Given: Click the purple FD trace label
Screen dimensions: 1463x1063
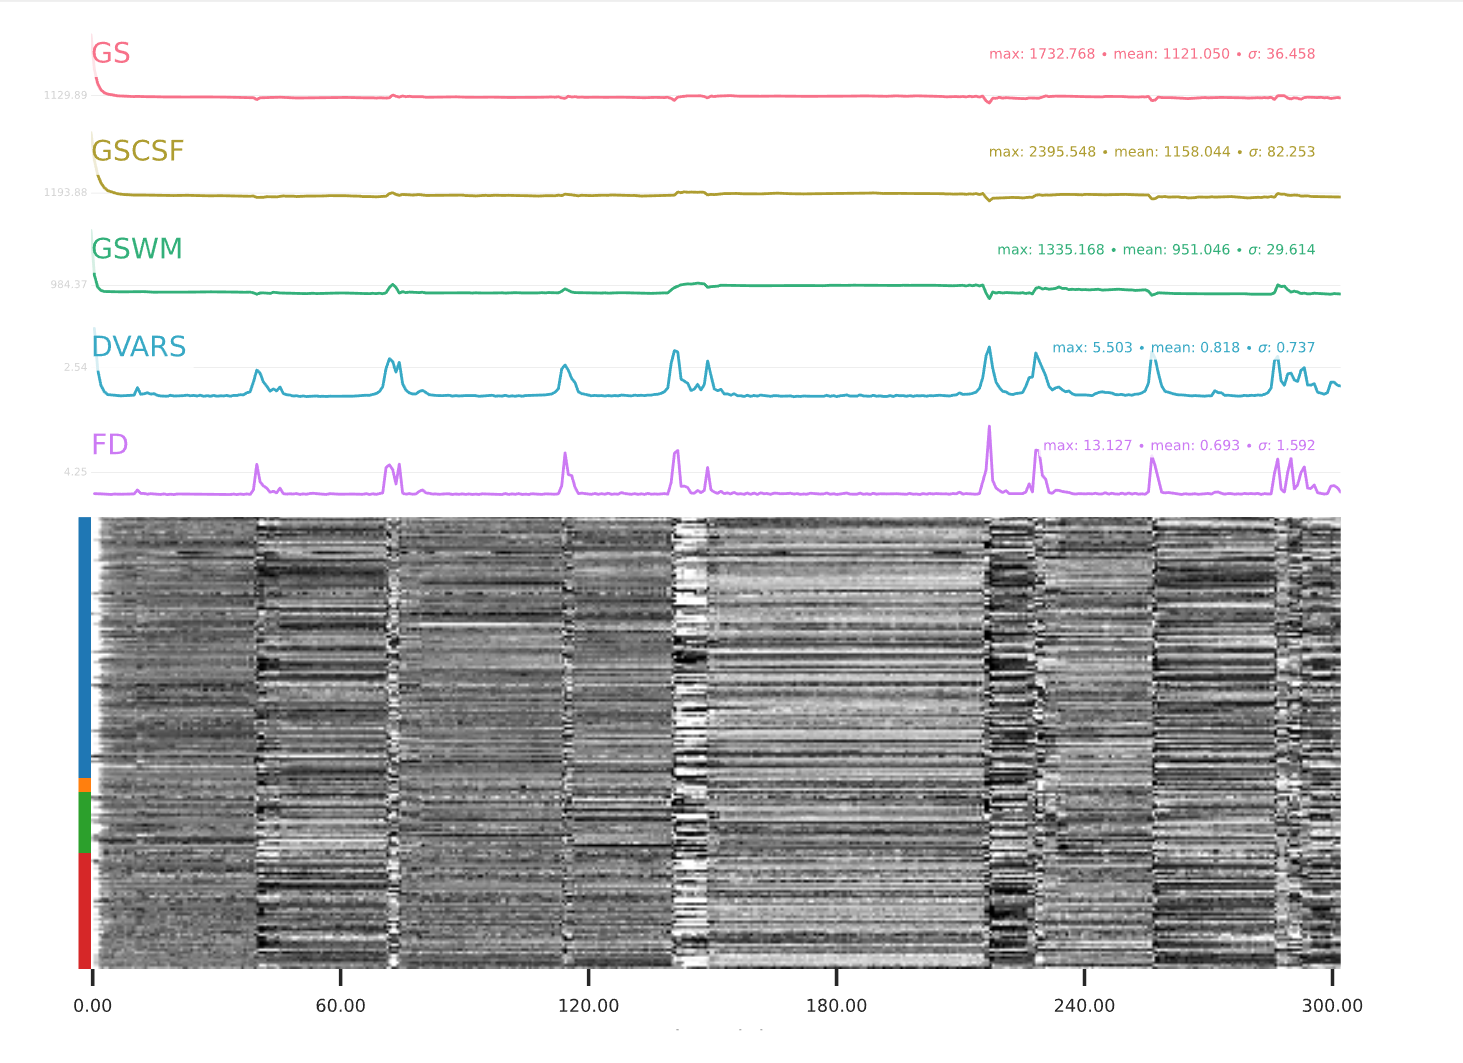Looking at the screenshot, I should [110, 445].
